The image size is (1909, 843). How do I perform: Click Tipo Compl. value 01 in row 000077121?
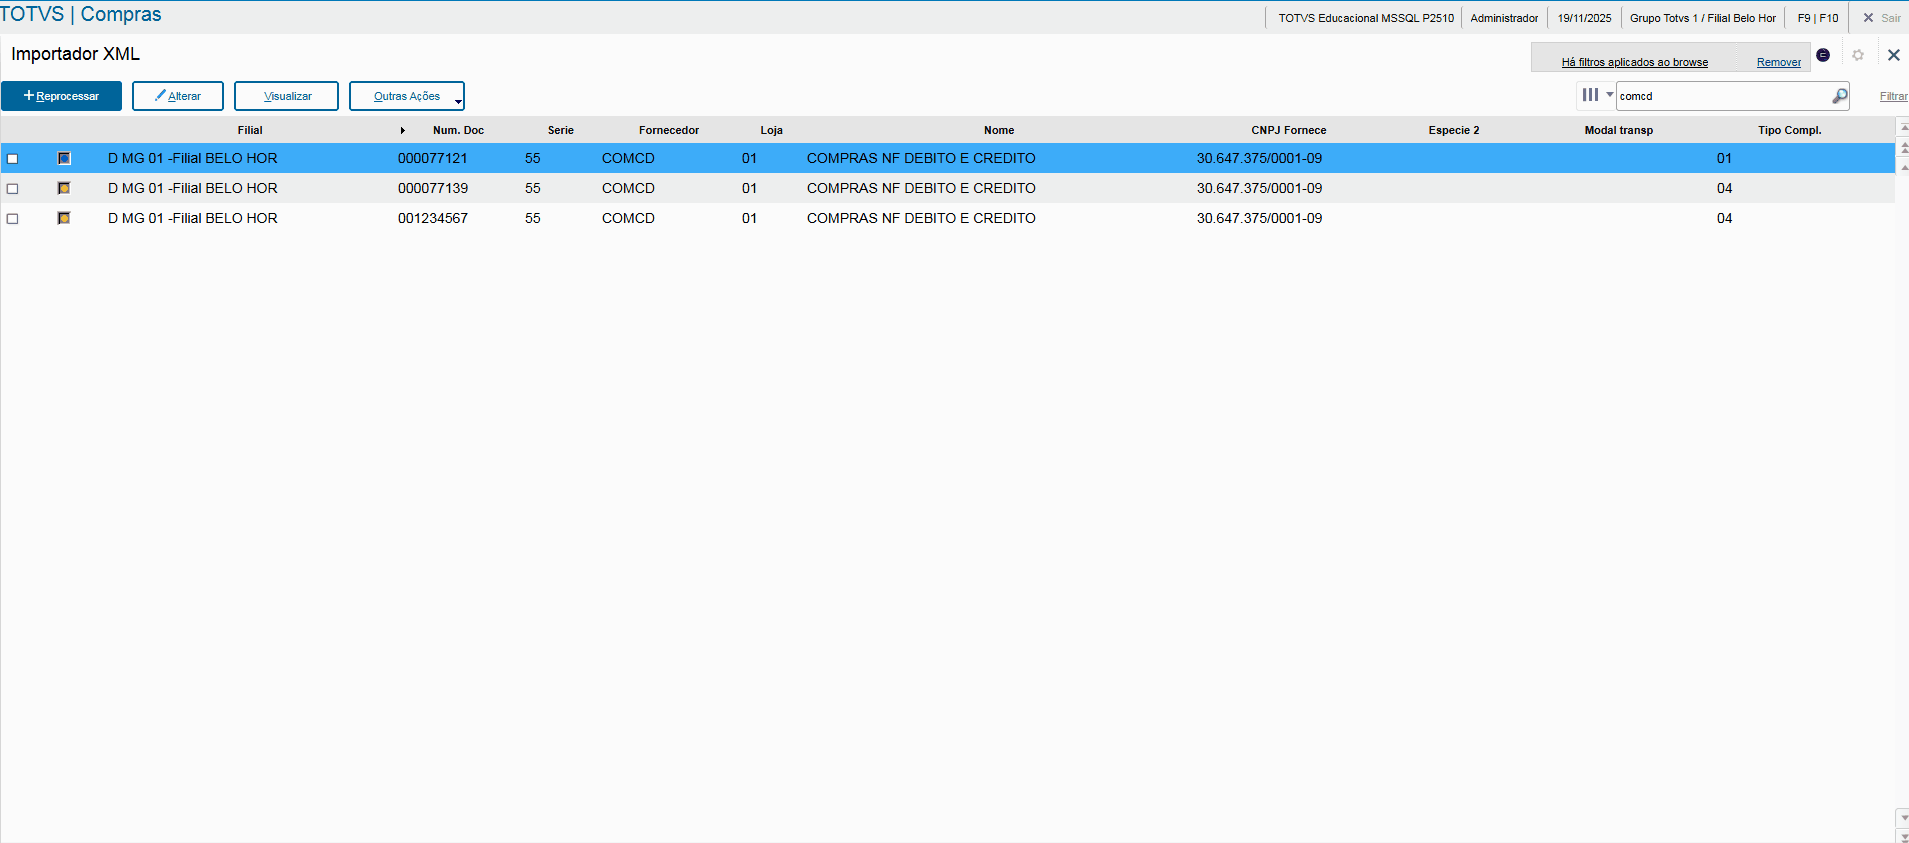[1724, 158]
